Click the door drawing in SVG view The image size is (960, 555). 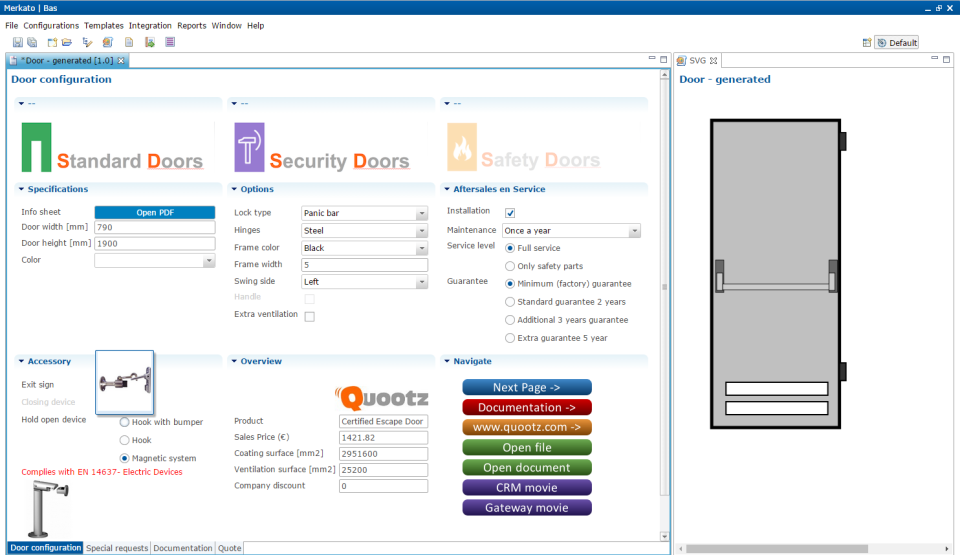[x=778, y=274]
